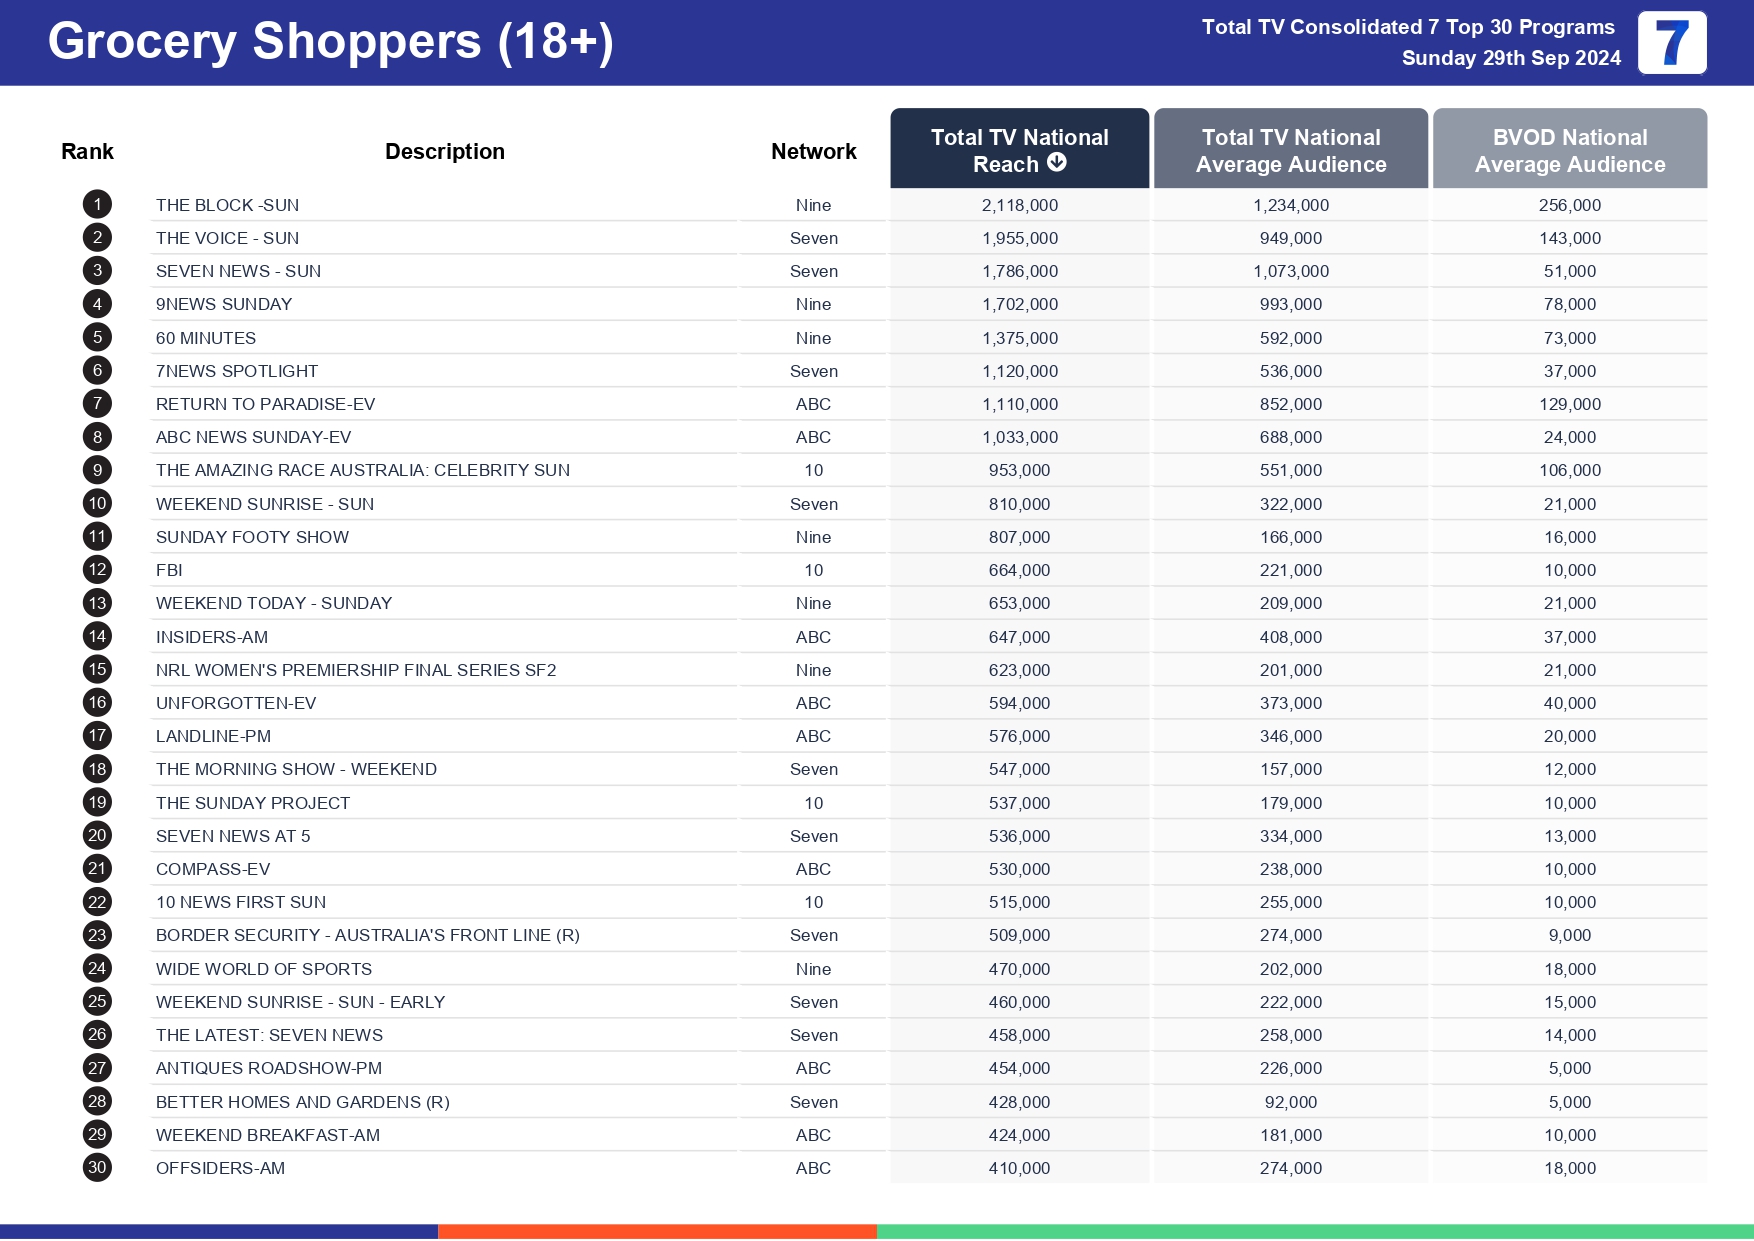This screenshot has width=1754, height=1241.
Task: Expand the Network column header
Action: tap(813, 150)
